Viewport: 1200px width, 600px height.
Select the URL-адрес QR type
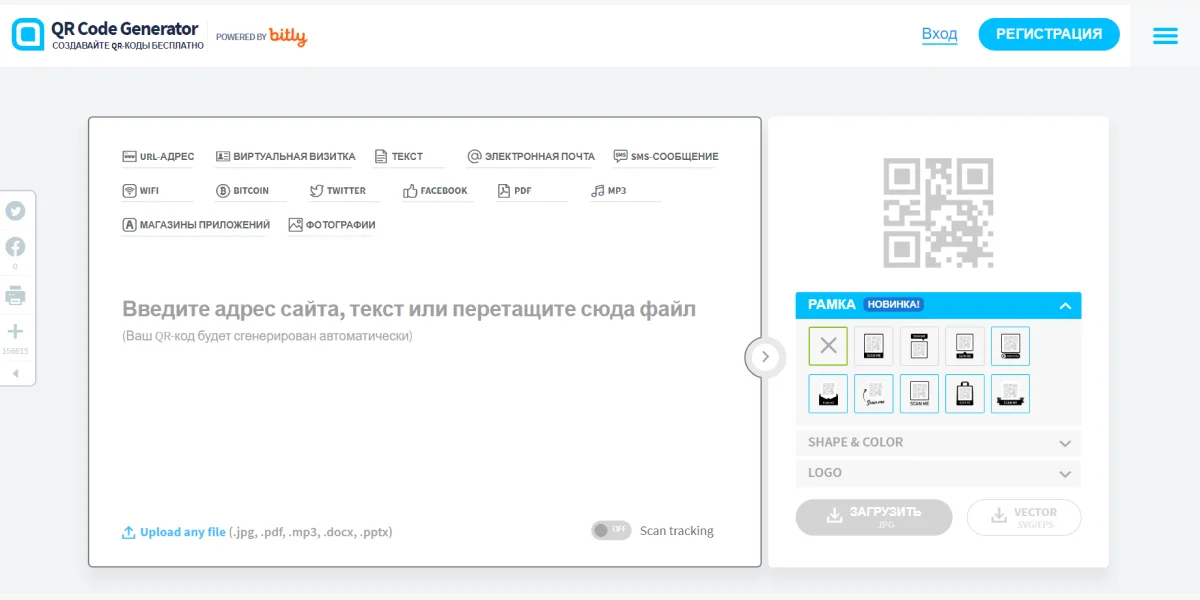tap(158, 157)
